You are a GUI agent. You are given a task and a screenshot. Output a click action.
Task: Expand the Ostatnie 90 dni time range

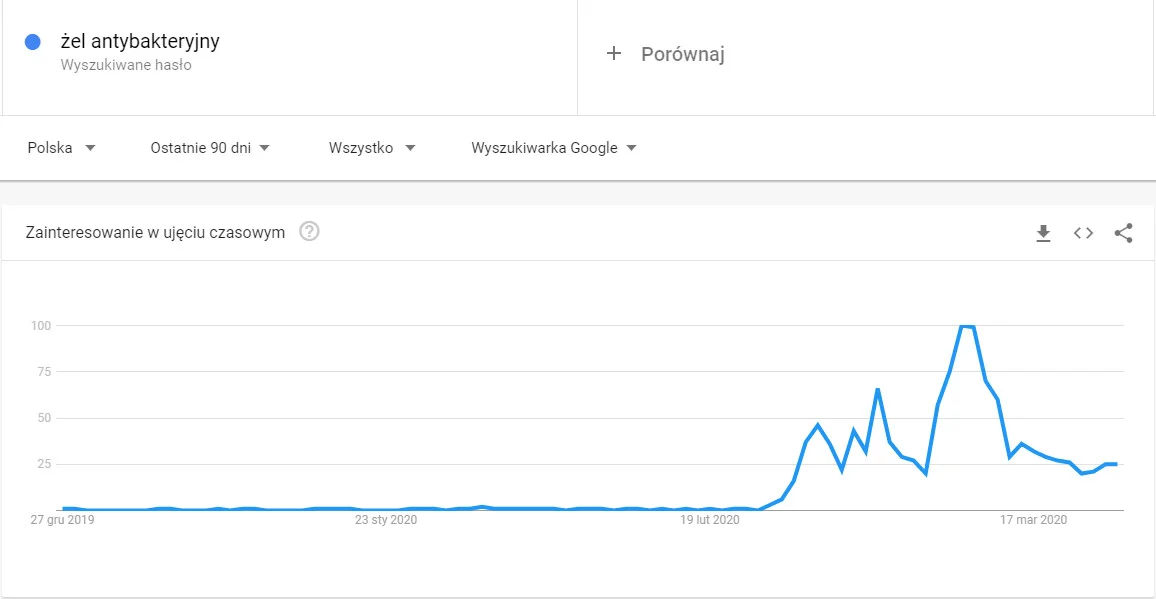(210, 148)
